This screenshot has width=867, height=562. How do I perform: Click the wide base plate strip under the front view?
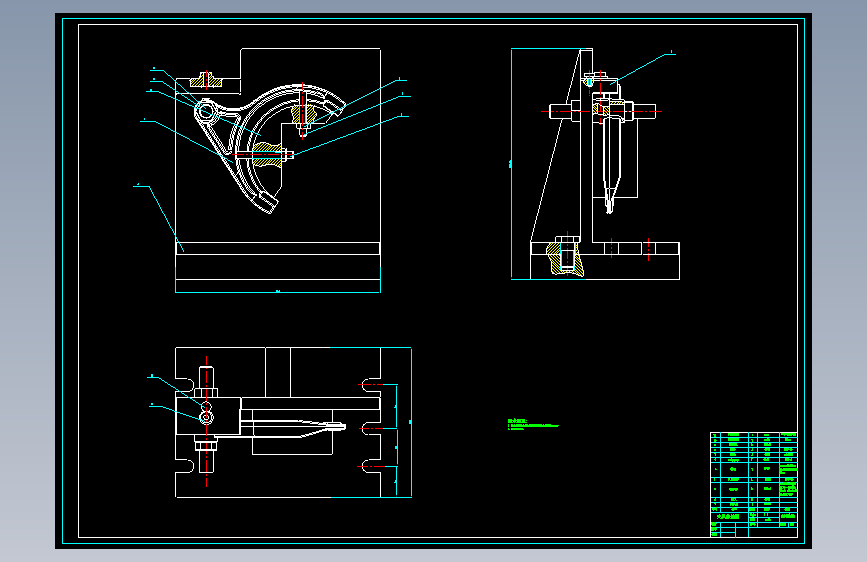pos(278,248)
